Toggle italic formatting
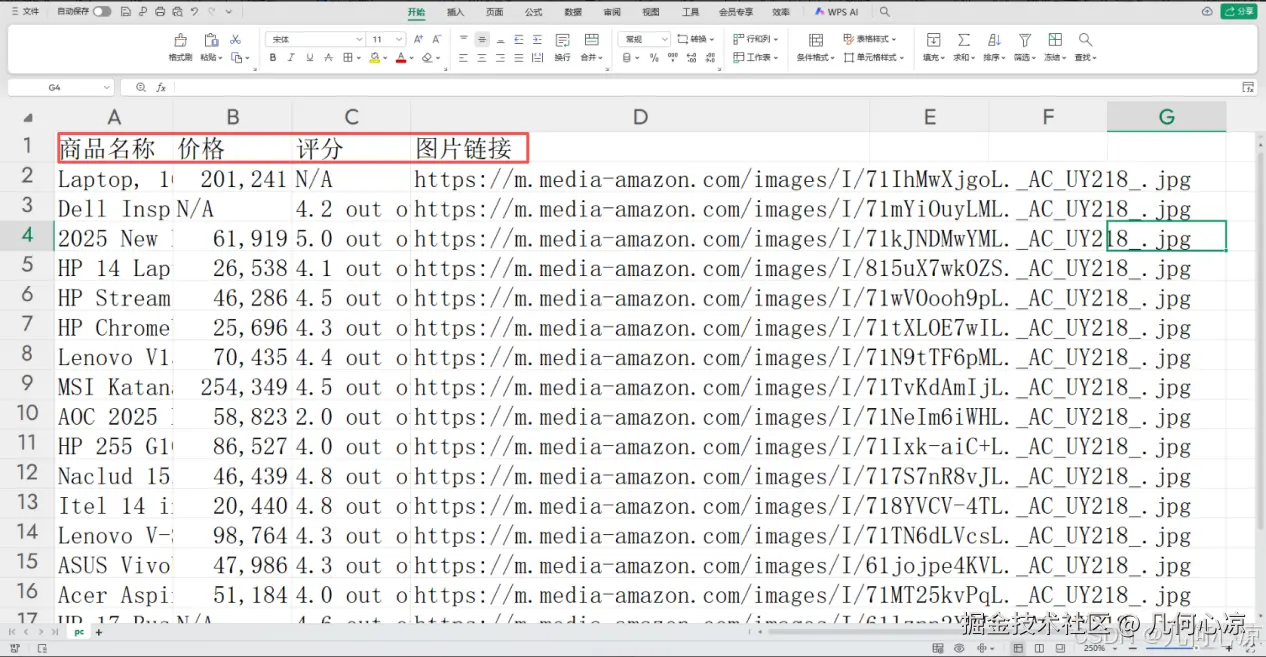This screenshot has width=1266, height=657. point(291,57)
